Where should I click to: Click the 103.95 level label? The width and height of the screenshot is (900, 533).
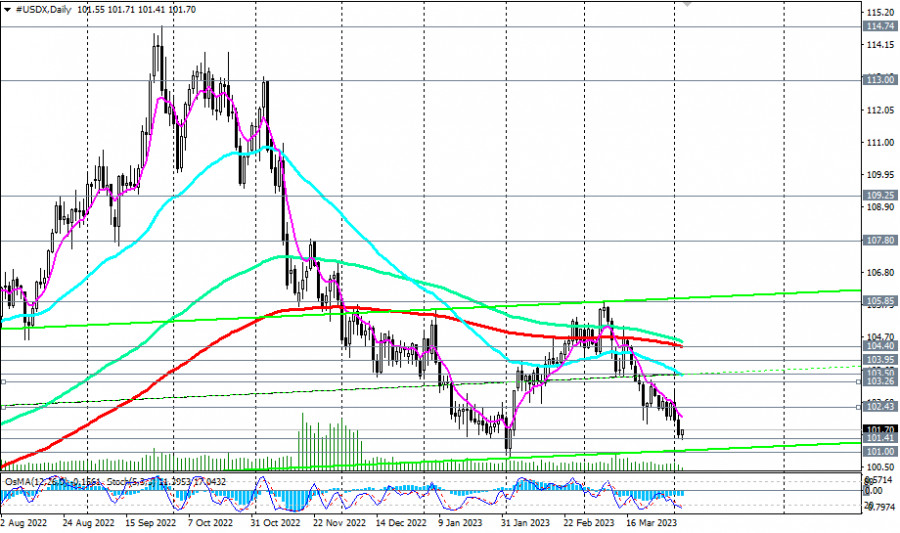[x=879, y=359]
